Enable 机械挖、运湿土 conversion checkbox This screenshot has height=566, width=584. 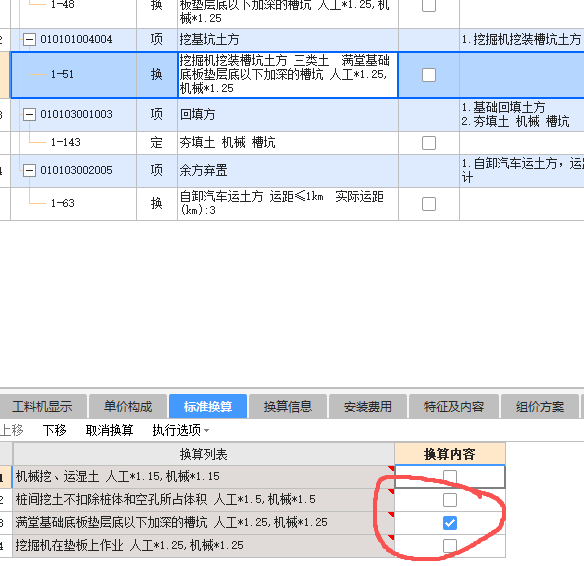point(450,477)
